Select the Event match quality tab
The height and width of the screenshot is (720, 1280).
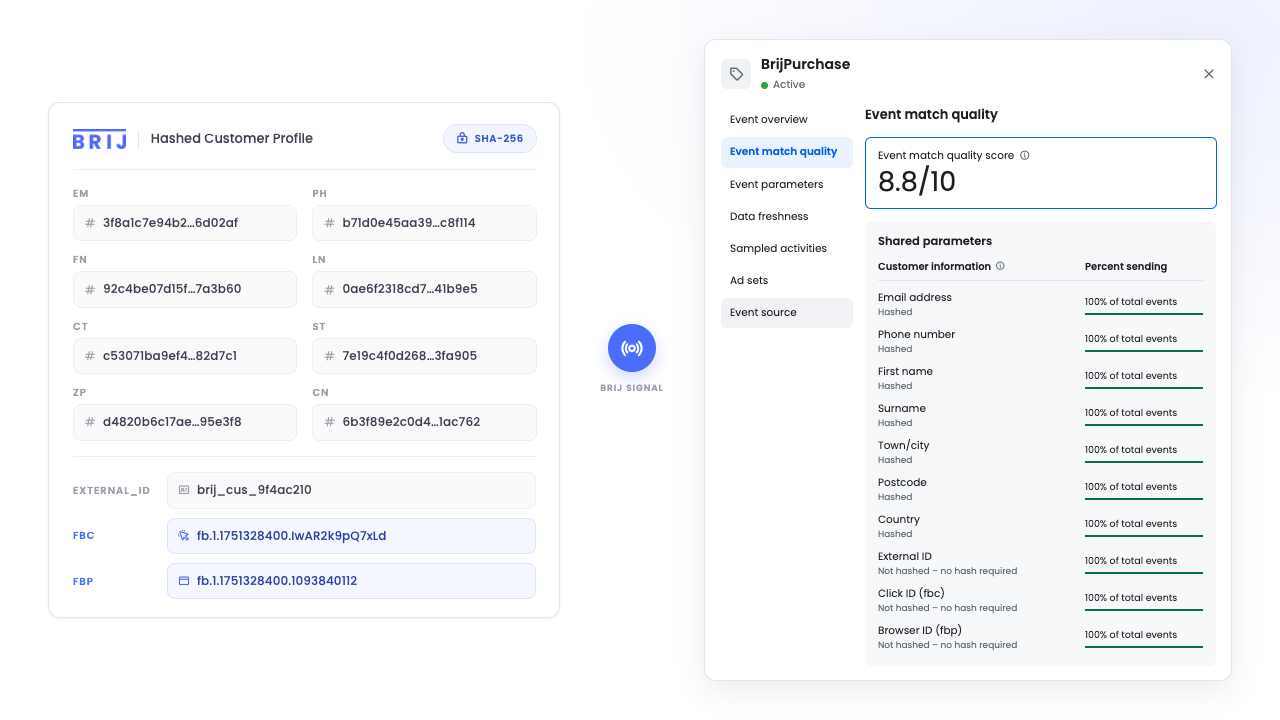(x=787, y=152)
